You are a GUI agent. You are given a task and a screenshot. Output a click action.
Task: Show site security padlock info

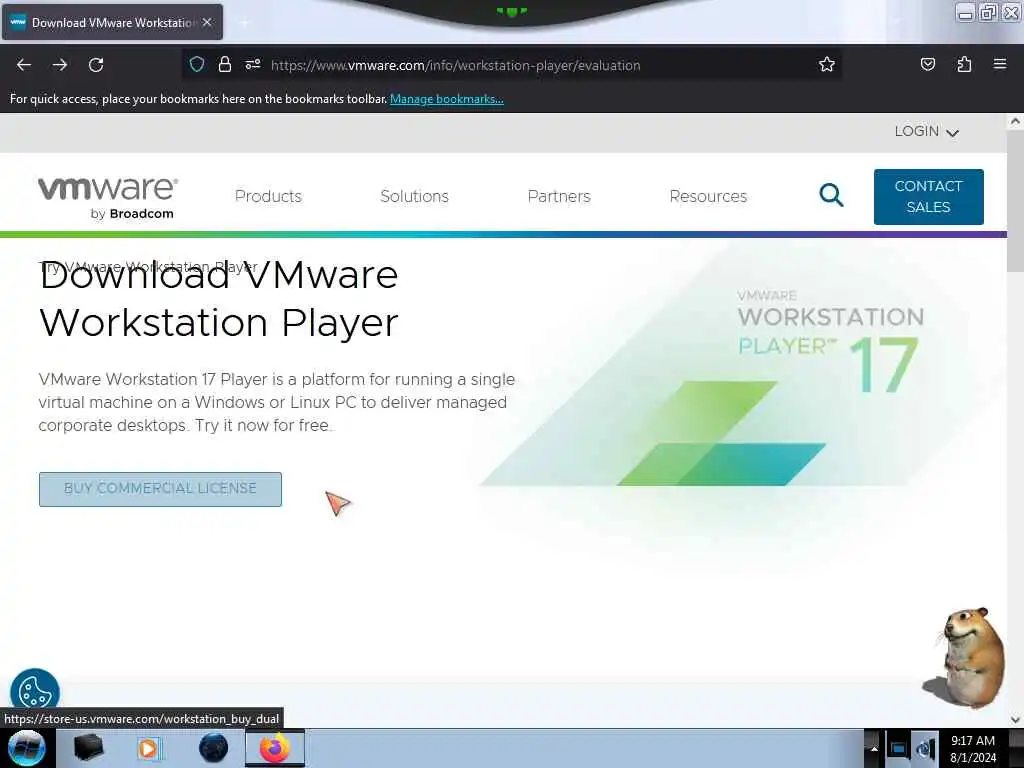(x=225, y=65)
